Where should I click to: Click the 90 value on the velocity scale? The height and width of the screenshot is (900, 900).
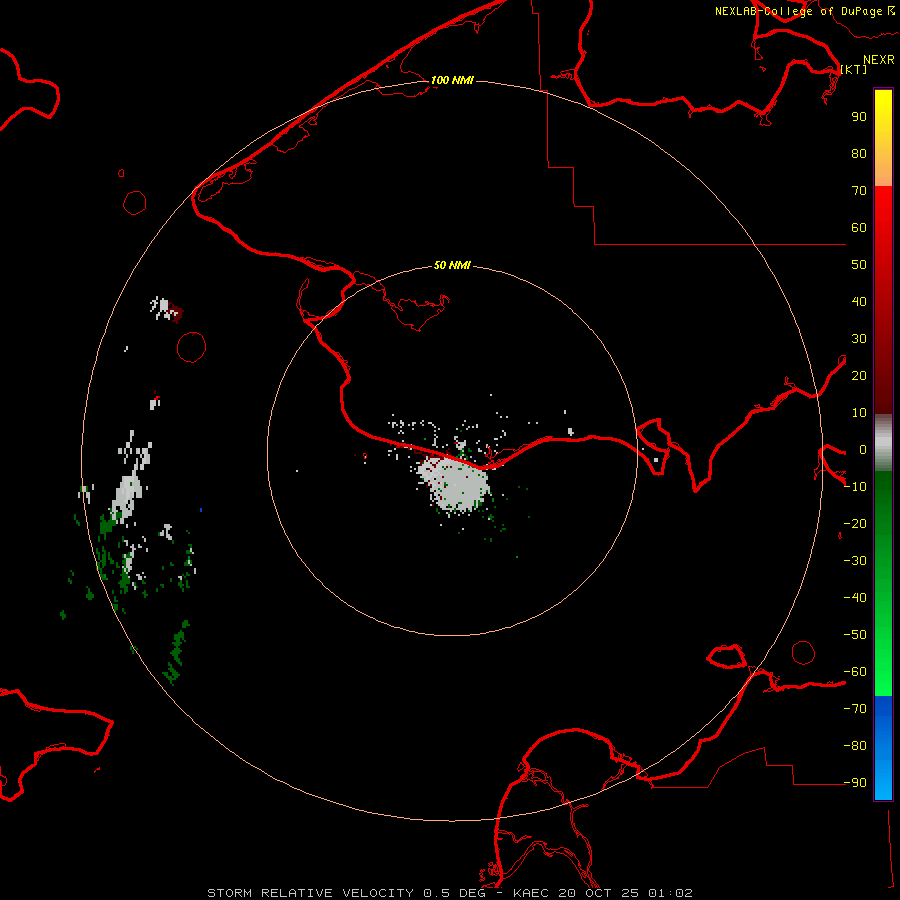859,117
